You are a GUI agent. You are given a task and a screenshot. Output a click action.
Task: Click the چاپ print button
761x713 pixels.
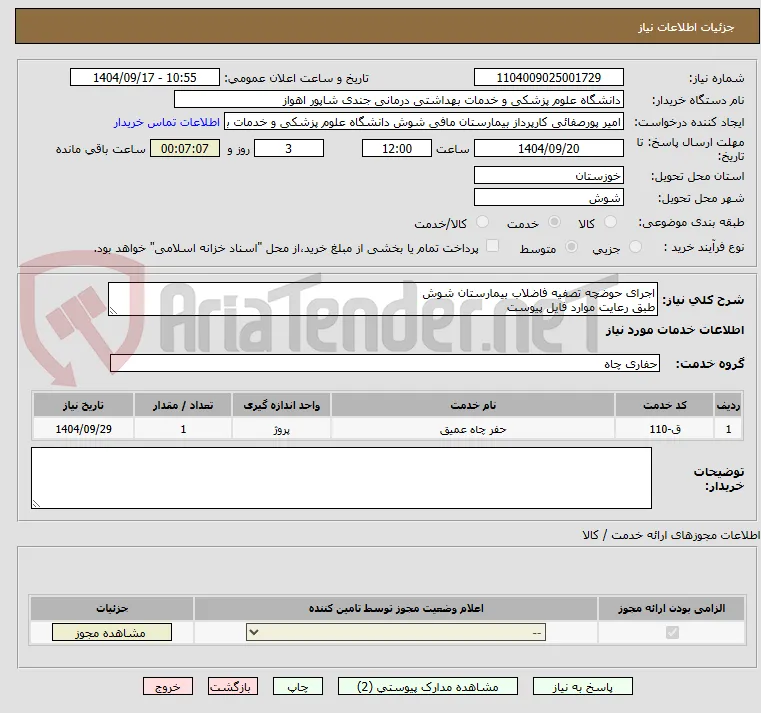[298, 686]
